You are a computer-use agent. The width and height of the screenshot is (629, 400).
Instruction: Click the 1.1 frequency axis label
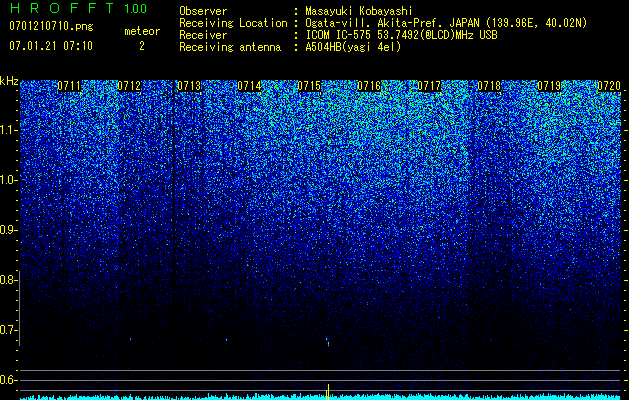click(x=8, y=130)
